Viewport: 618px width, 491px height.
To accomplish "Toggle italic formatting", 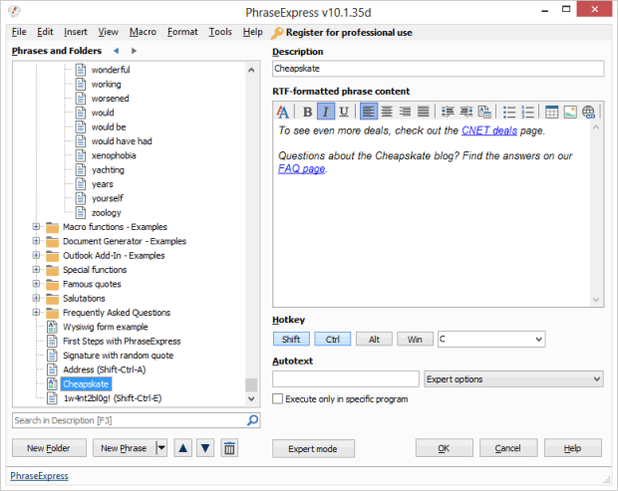I will [x=326, y=112].
